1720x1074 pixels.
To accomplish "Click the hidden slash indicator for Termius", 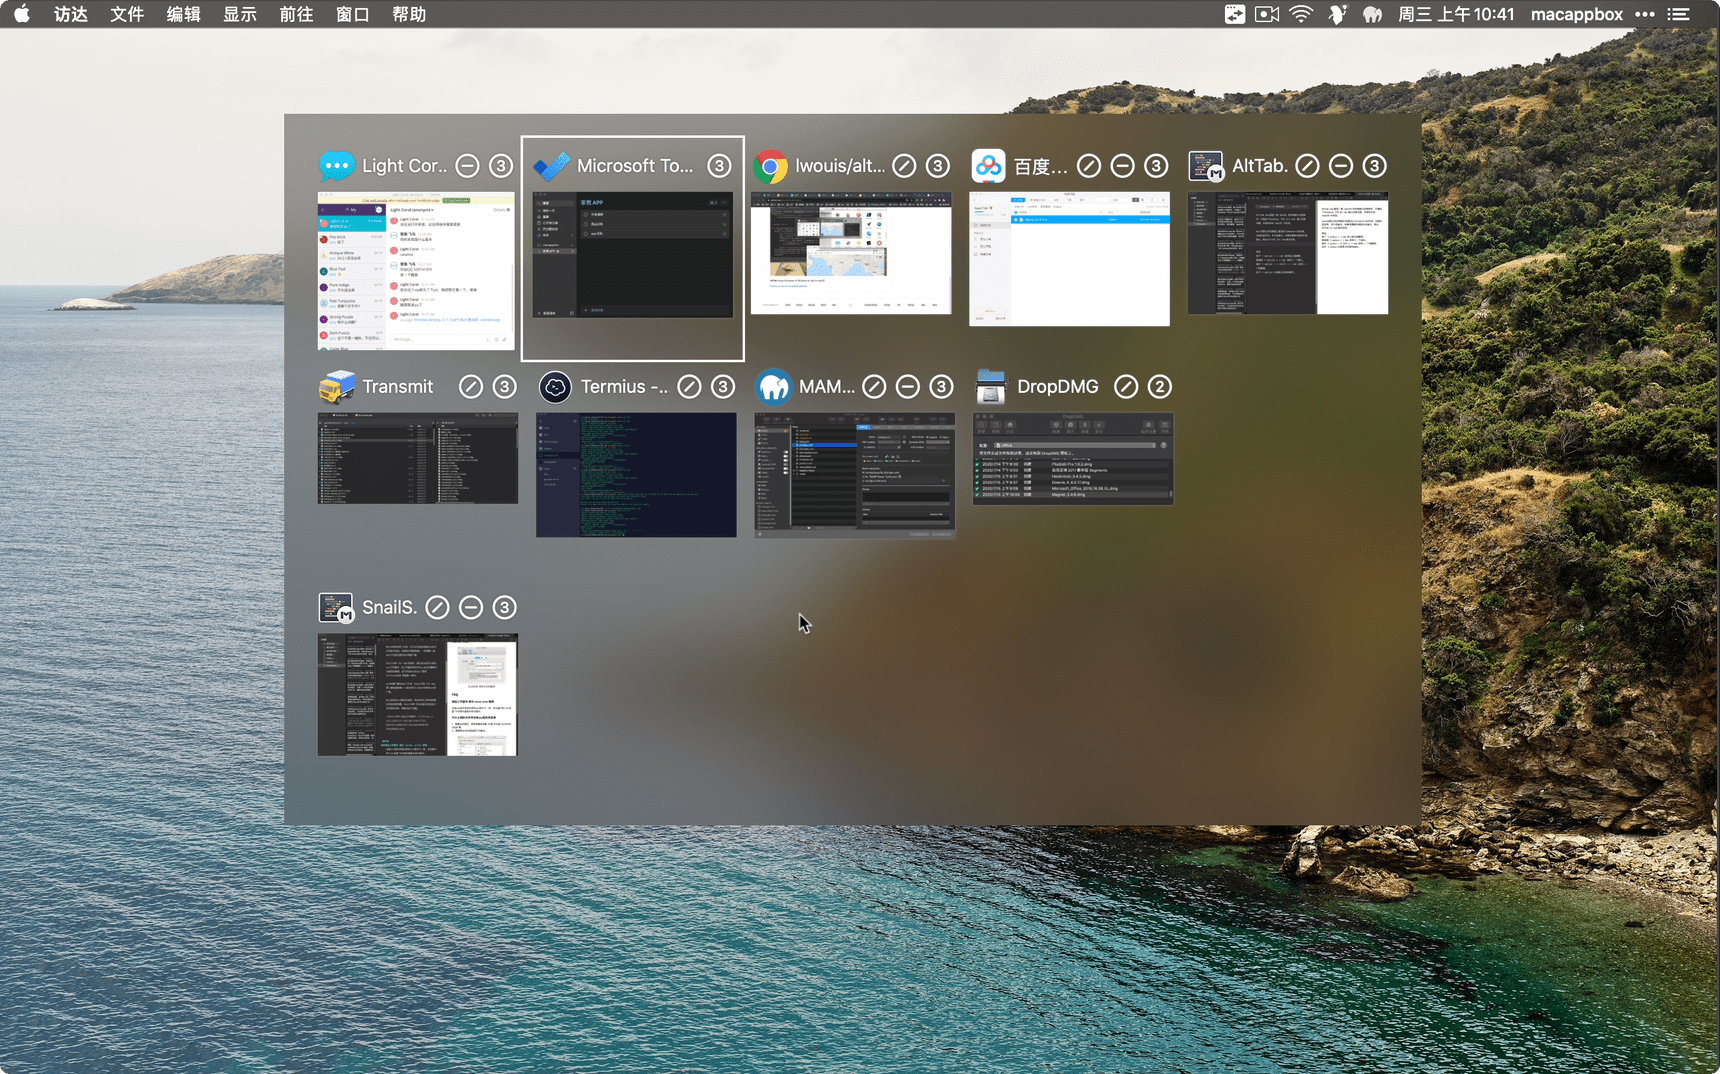I will click(689, 387).
